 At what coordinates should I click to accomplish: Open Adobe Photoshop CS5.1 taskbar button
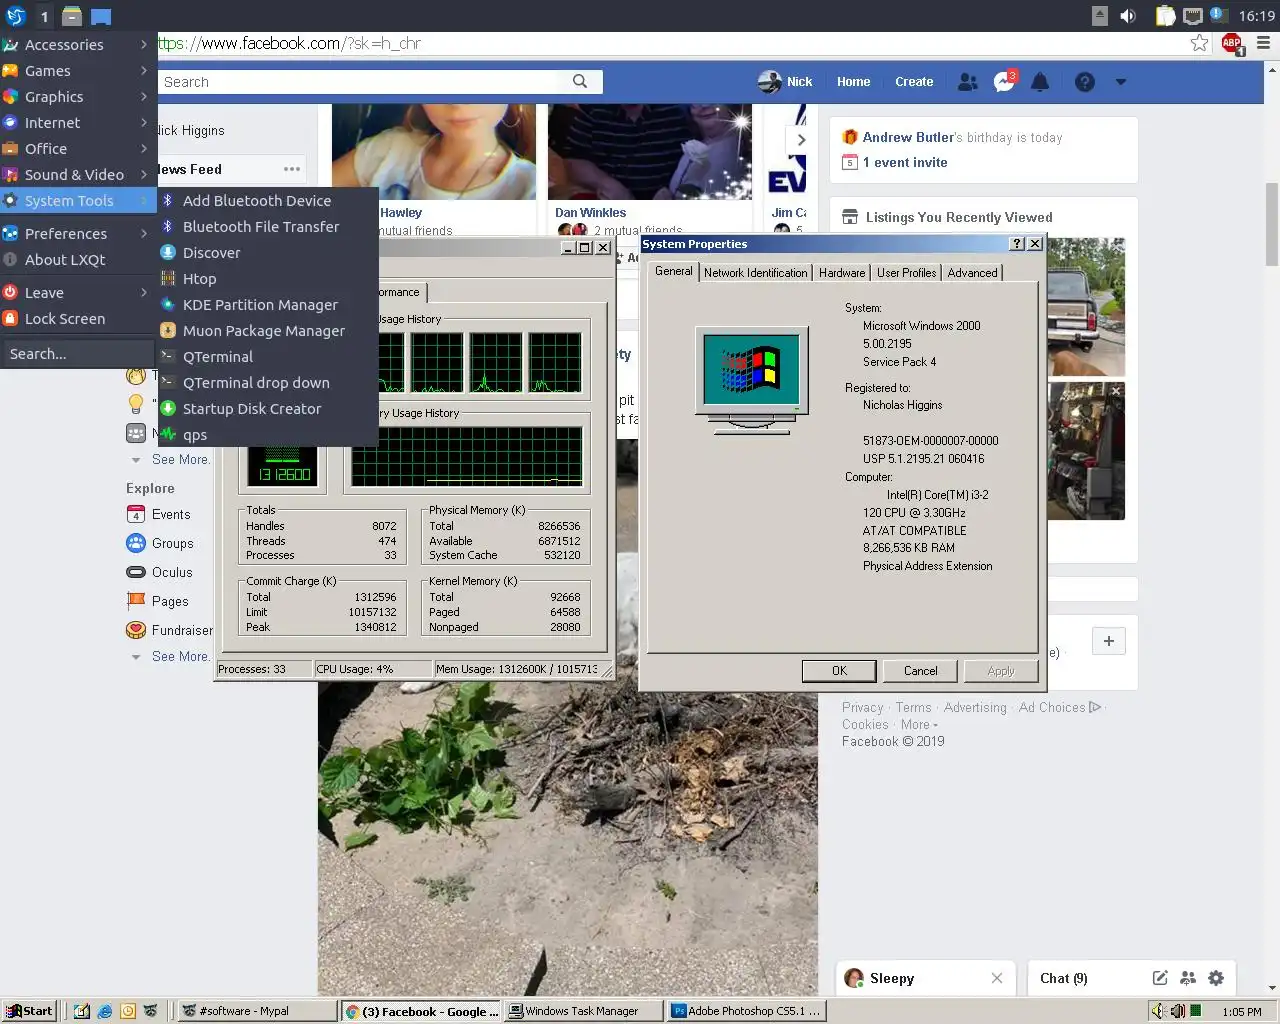click(x=746, y=1011)
